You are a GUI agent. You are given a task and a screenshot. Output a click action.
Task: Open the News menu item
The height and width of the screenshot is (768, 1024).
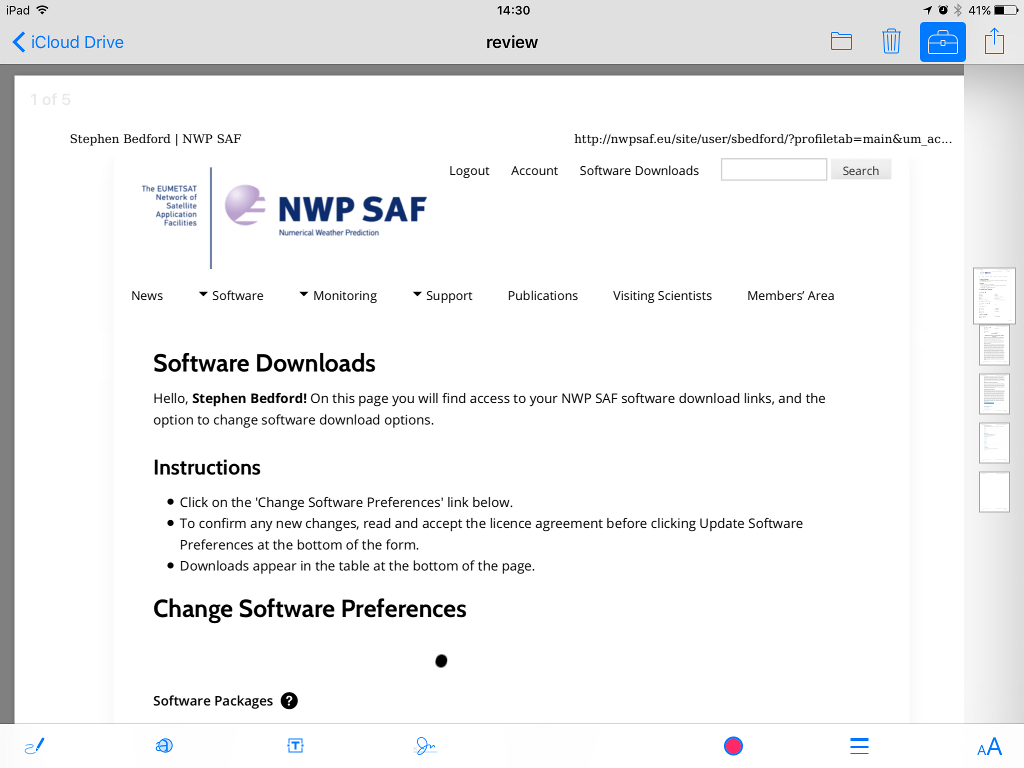tap(147, 295)
